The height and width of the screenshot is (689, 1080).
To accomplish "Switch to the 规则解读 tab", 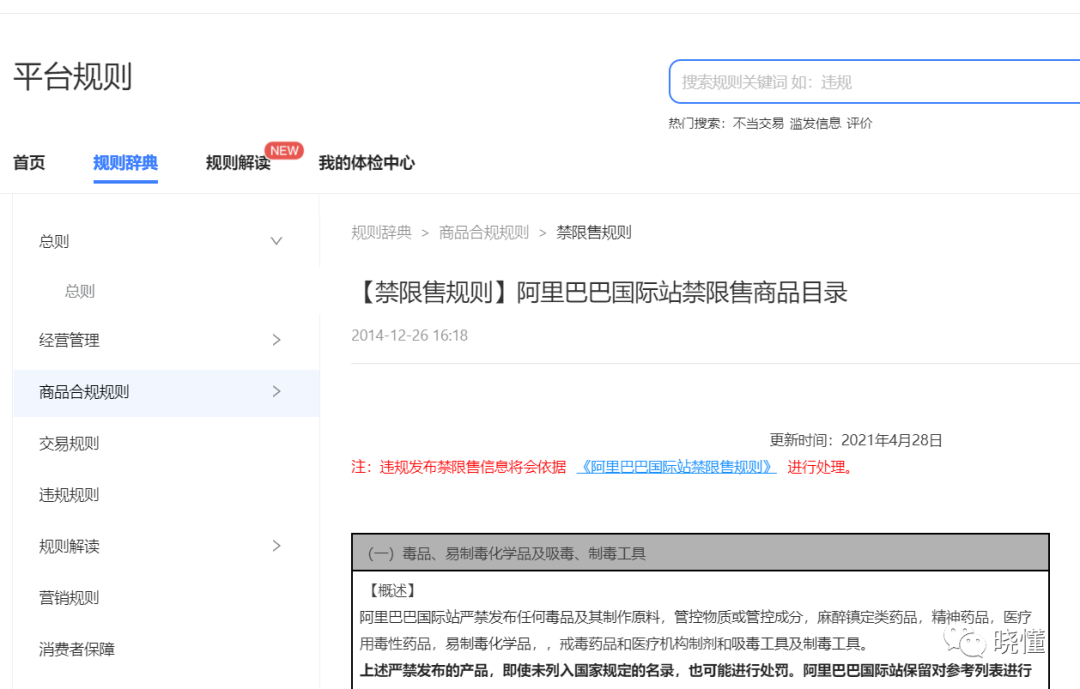I will [238, 163].
